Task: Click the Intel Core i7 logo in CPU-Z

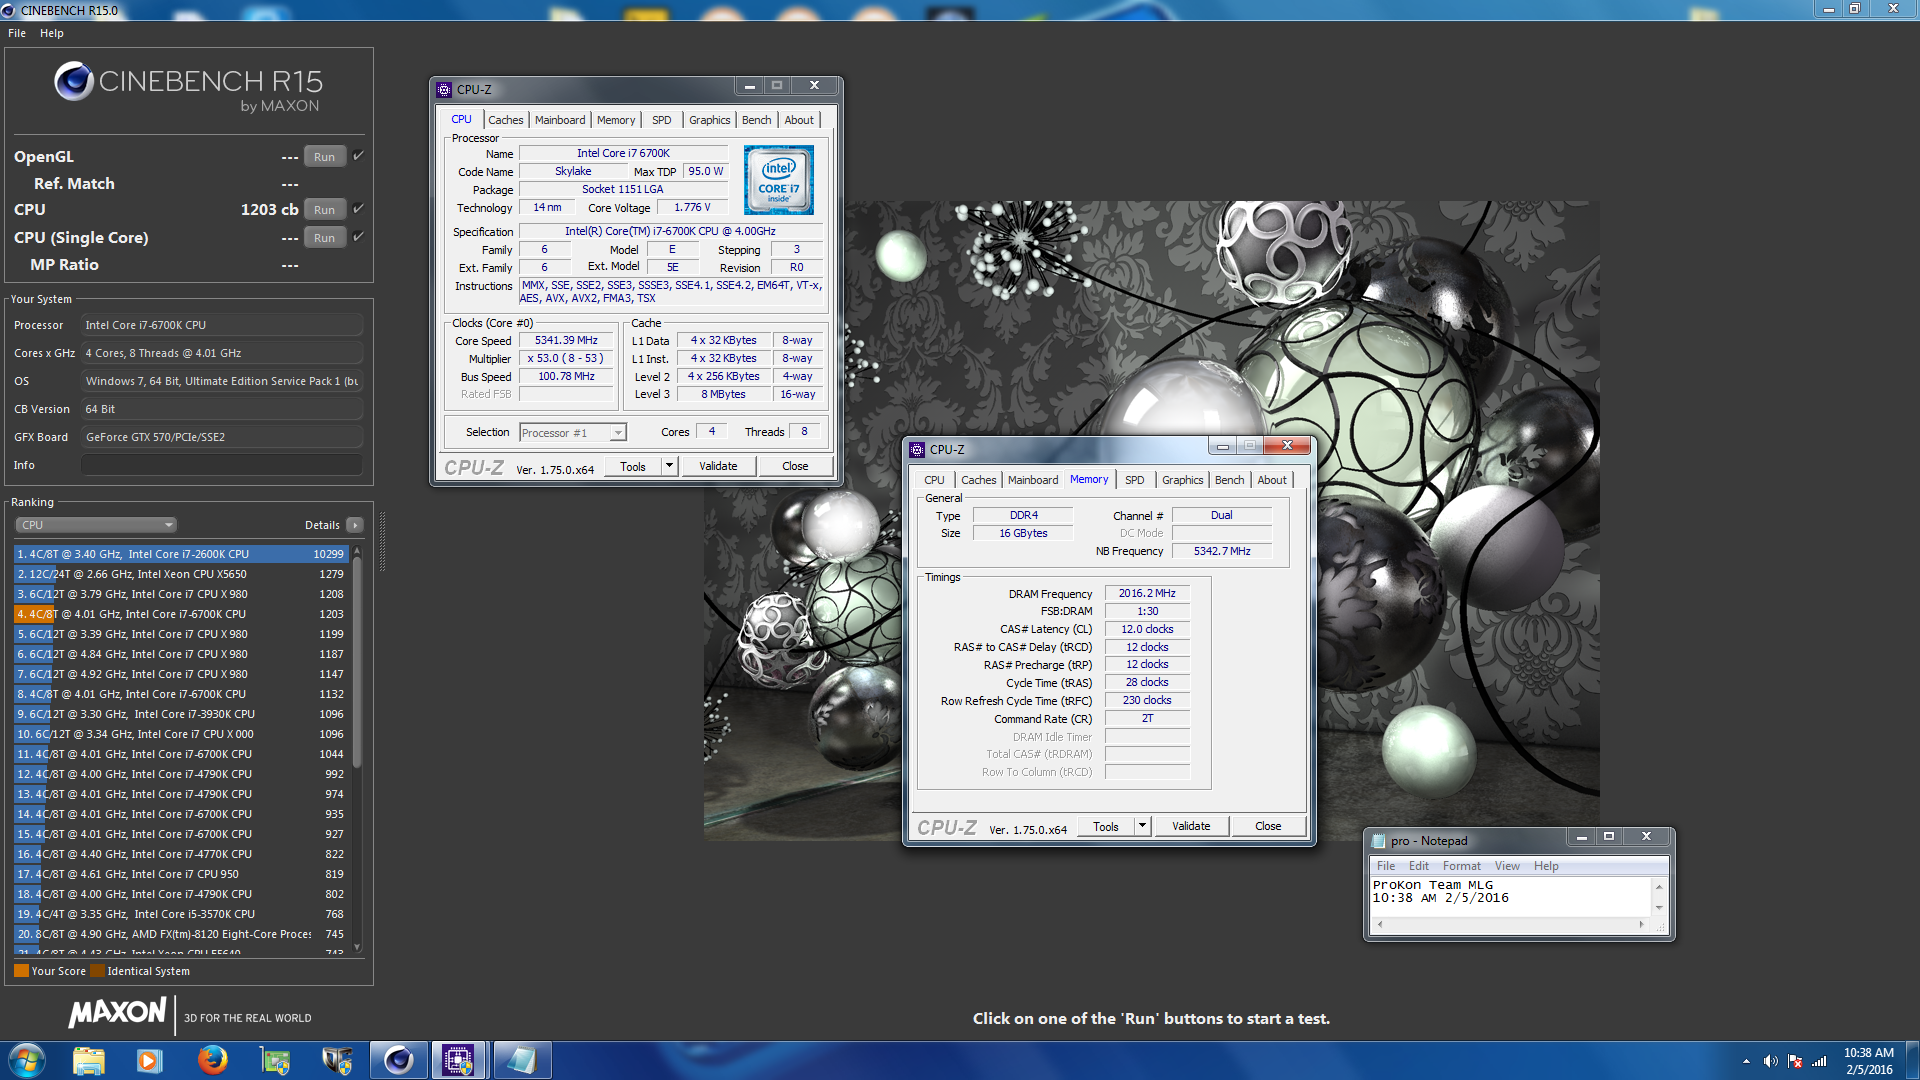Action: click(x=779, y=180)
